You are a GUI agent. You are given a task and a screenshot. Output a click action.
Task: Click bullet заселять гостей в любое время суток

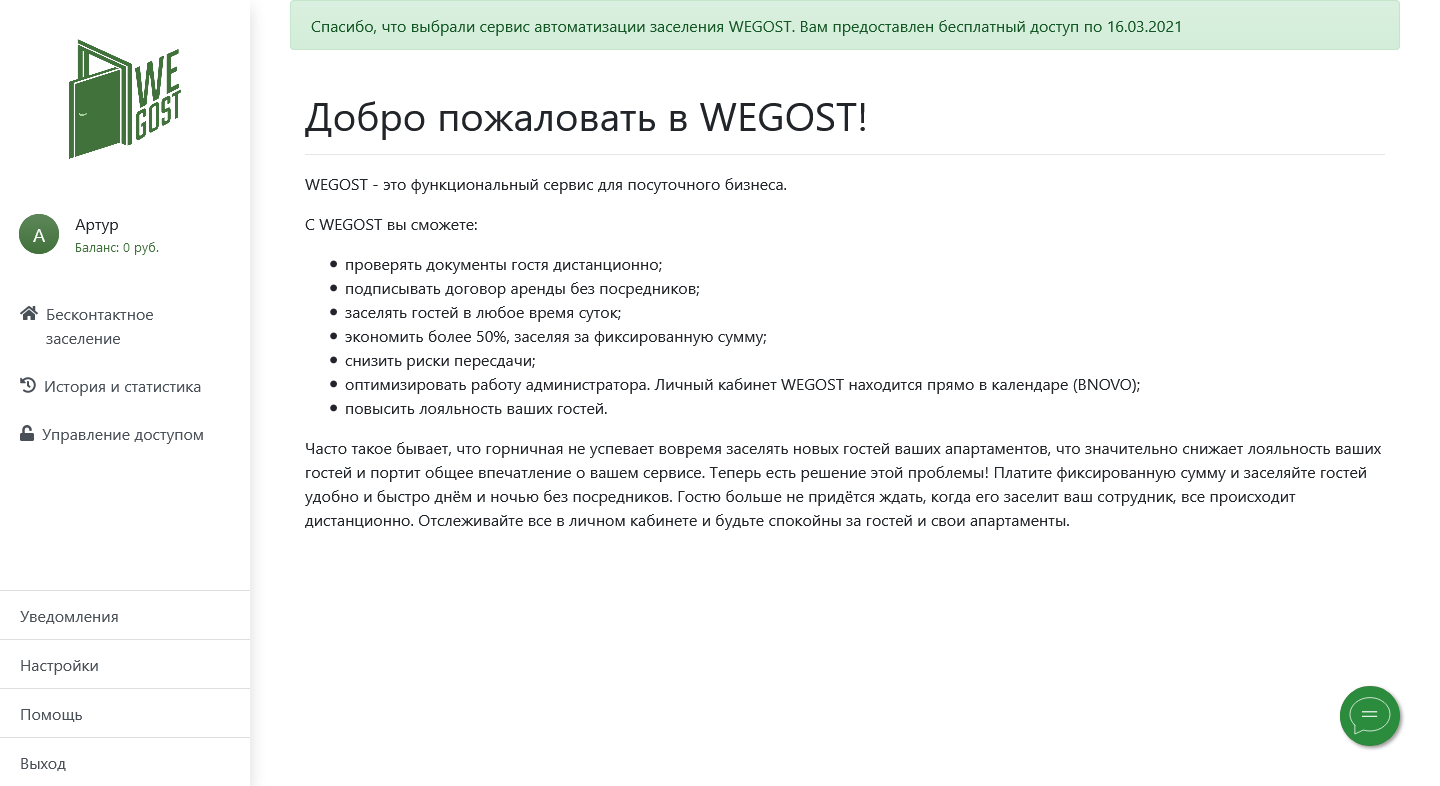click(x=483, y=313)
